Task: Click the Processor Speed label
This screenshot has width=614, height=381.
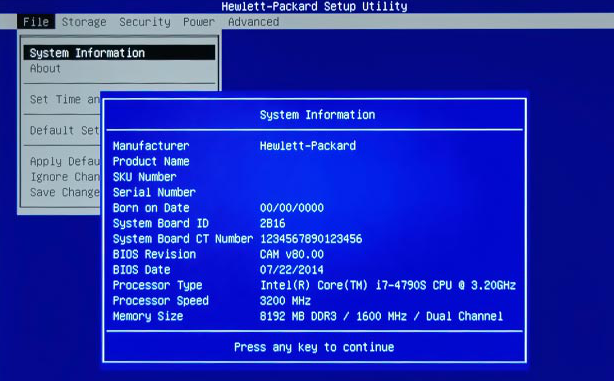Action: point(161,301)
